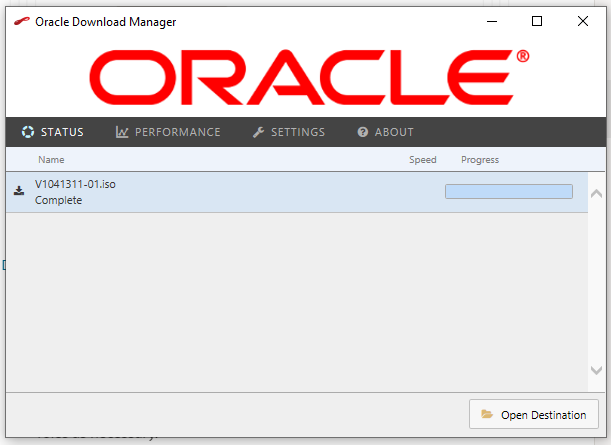Image resolution: width=611 pixels, height=445 pixels.
Task: Click the progress bar for V1041311-01.iso
Action: pyautogui.click(x=509, y=191)
